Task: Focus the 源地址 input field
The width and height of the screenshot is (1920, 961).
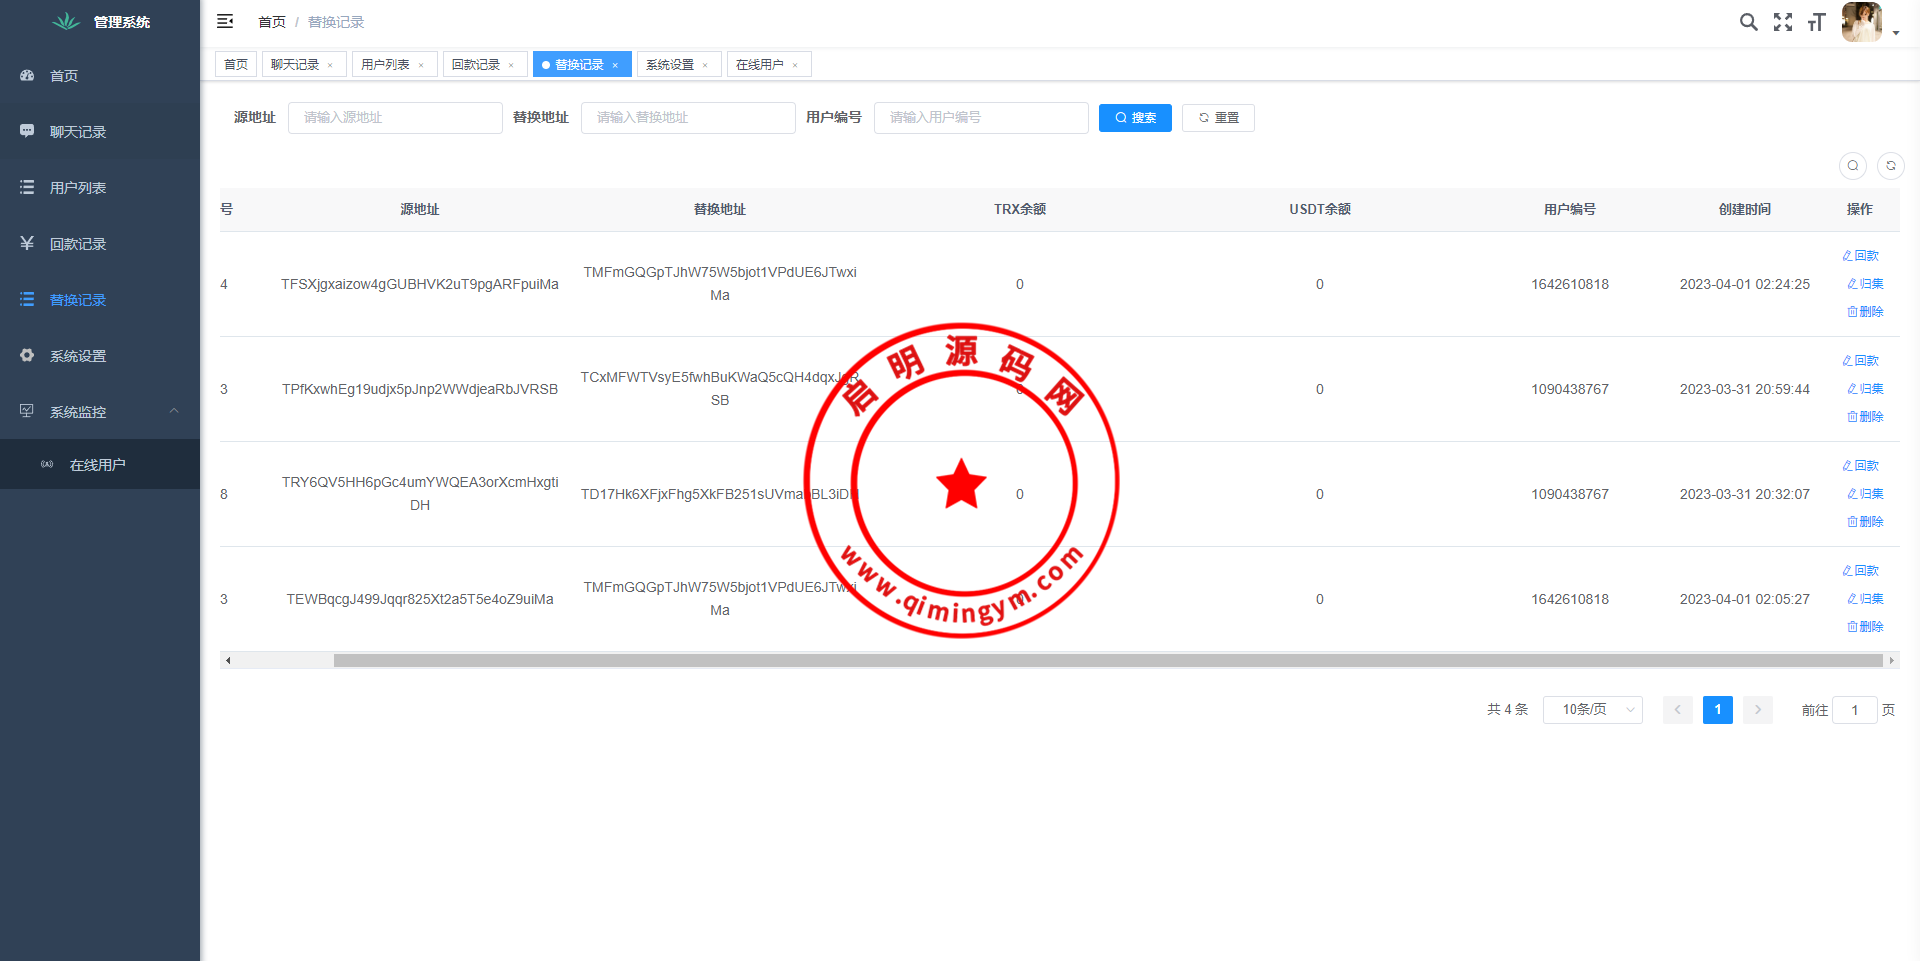Action: click(395, 118)
